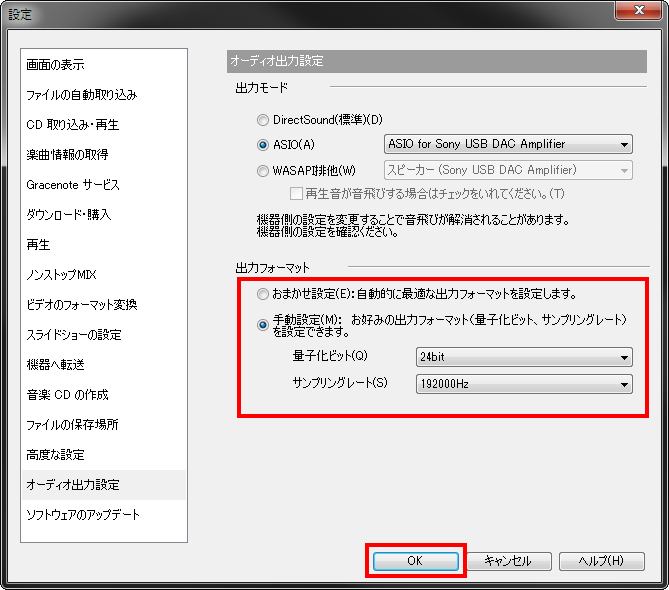Expand the 量子化ビット 24bit dropdown
This screenshot has height=590, width=669.
pos(523,357)
